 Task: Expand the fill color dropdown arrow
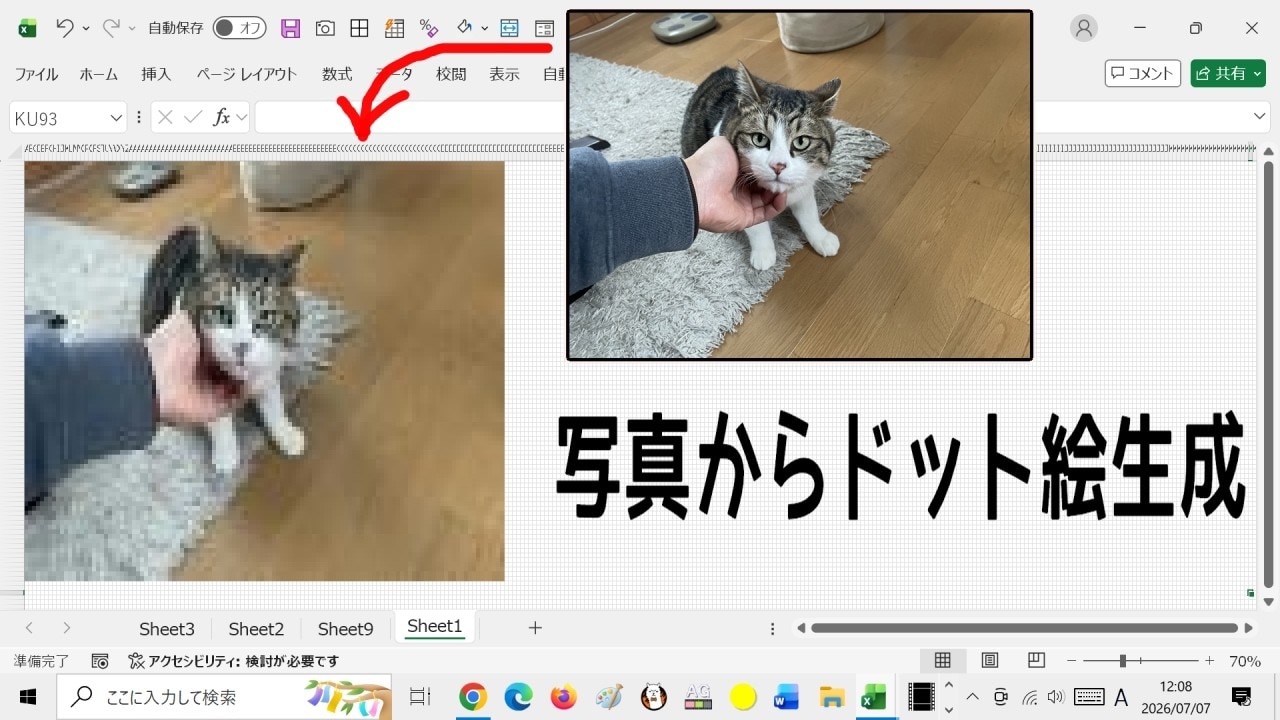point(485,28)
